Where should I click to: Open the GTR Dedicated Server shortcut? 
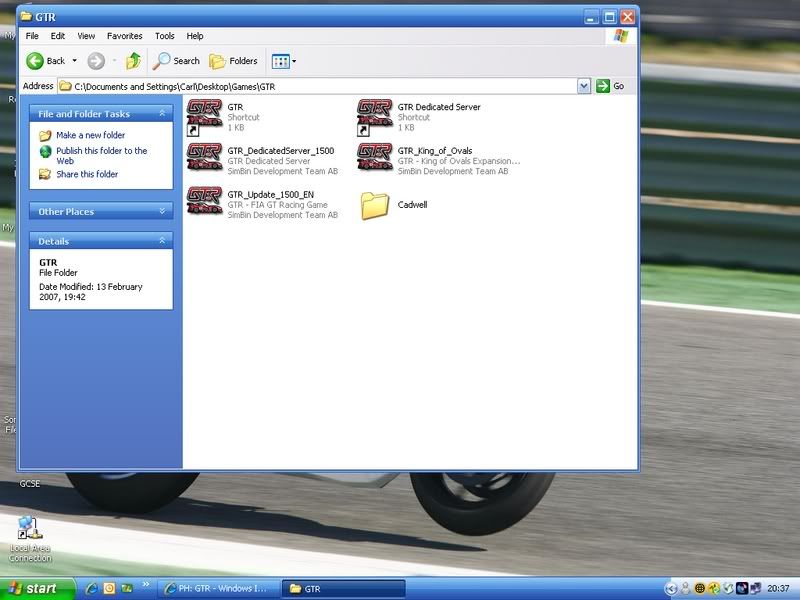tap(375, 116)
